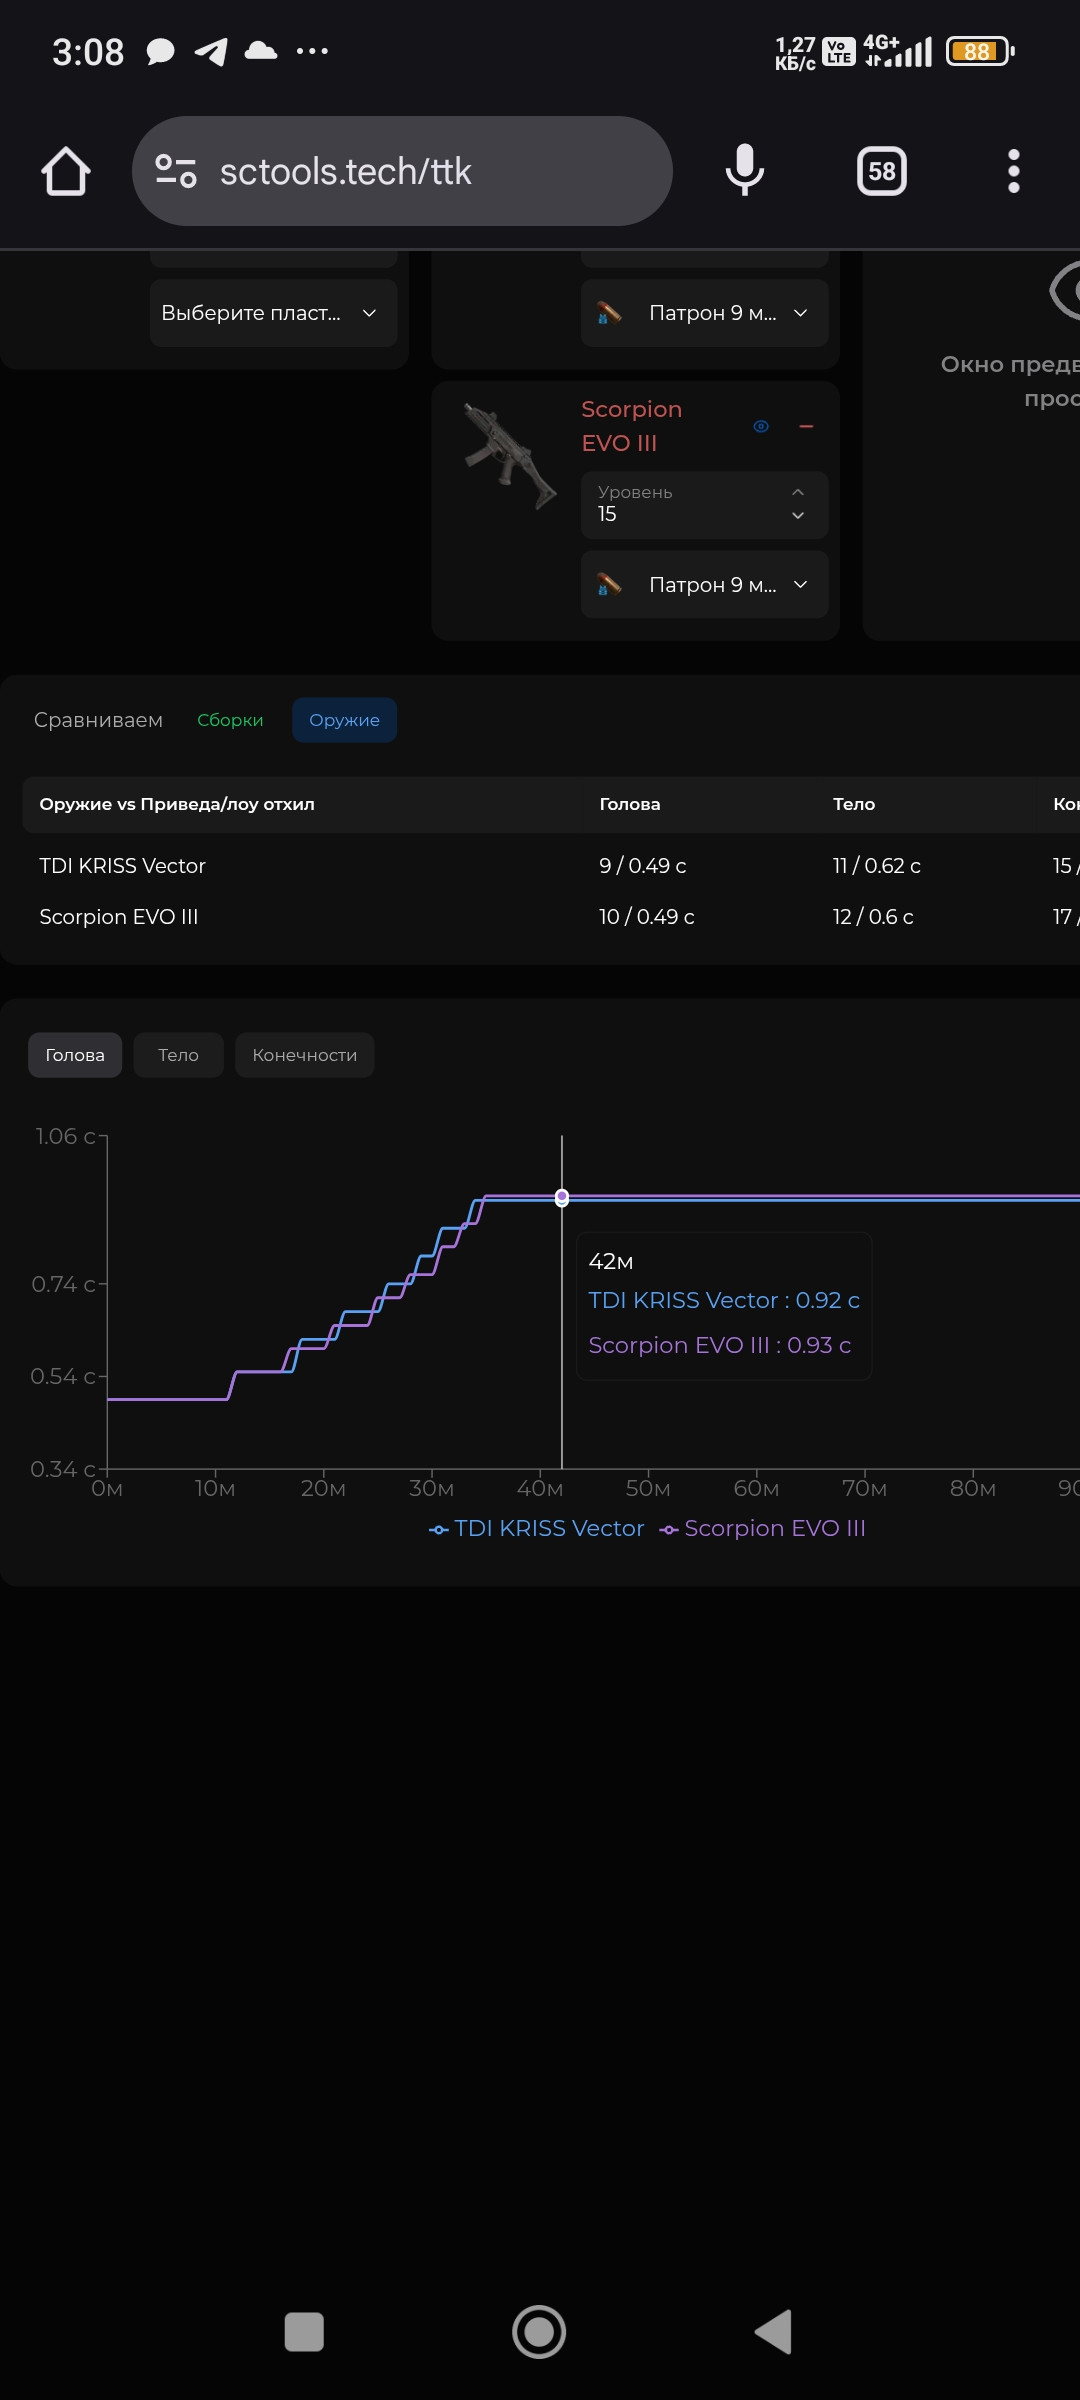The image size is (1080, 2400).
Task: Click the 60м tick on chart axis
Action: 756,1488
